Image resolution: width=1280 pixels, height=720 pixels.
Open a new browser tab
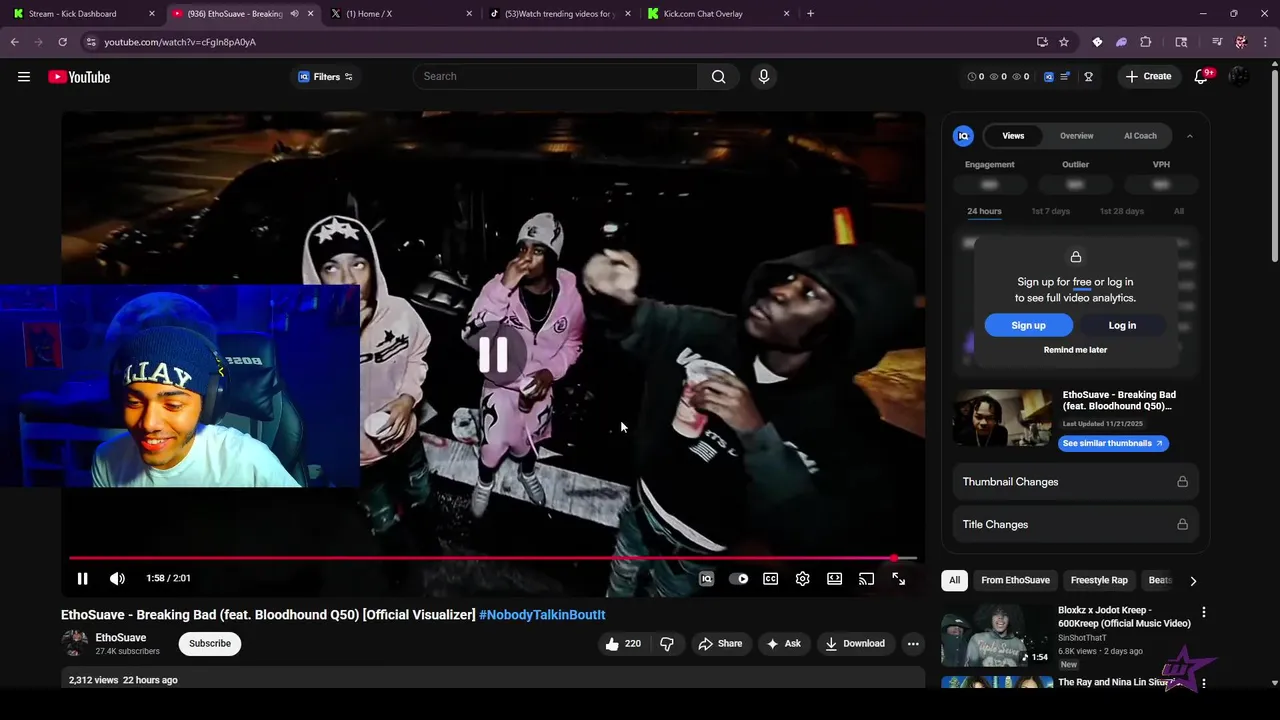810,14
